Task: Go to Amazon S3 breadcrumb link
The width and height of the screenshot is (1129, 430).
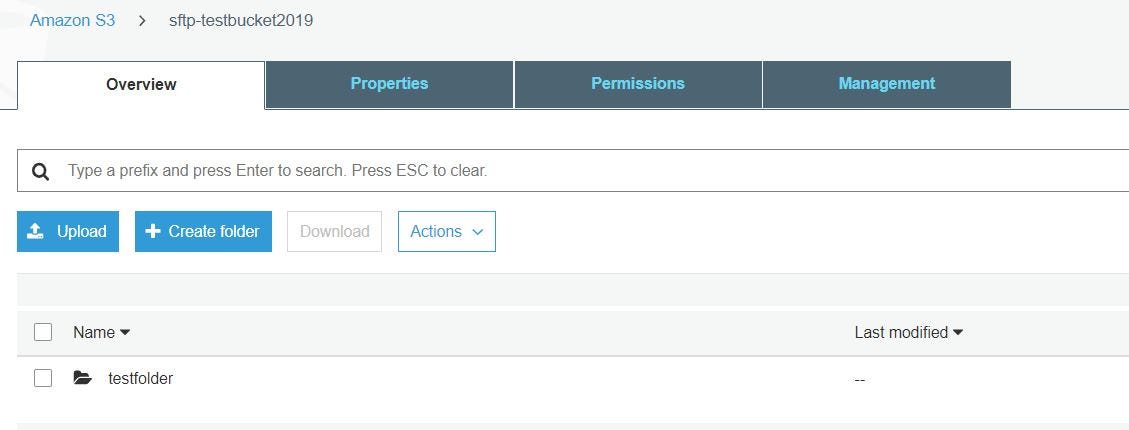Action: pos(72,20)
